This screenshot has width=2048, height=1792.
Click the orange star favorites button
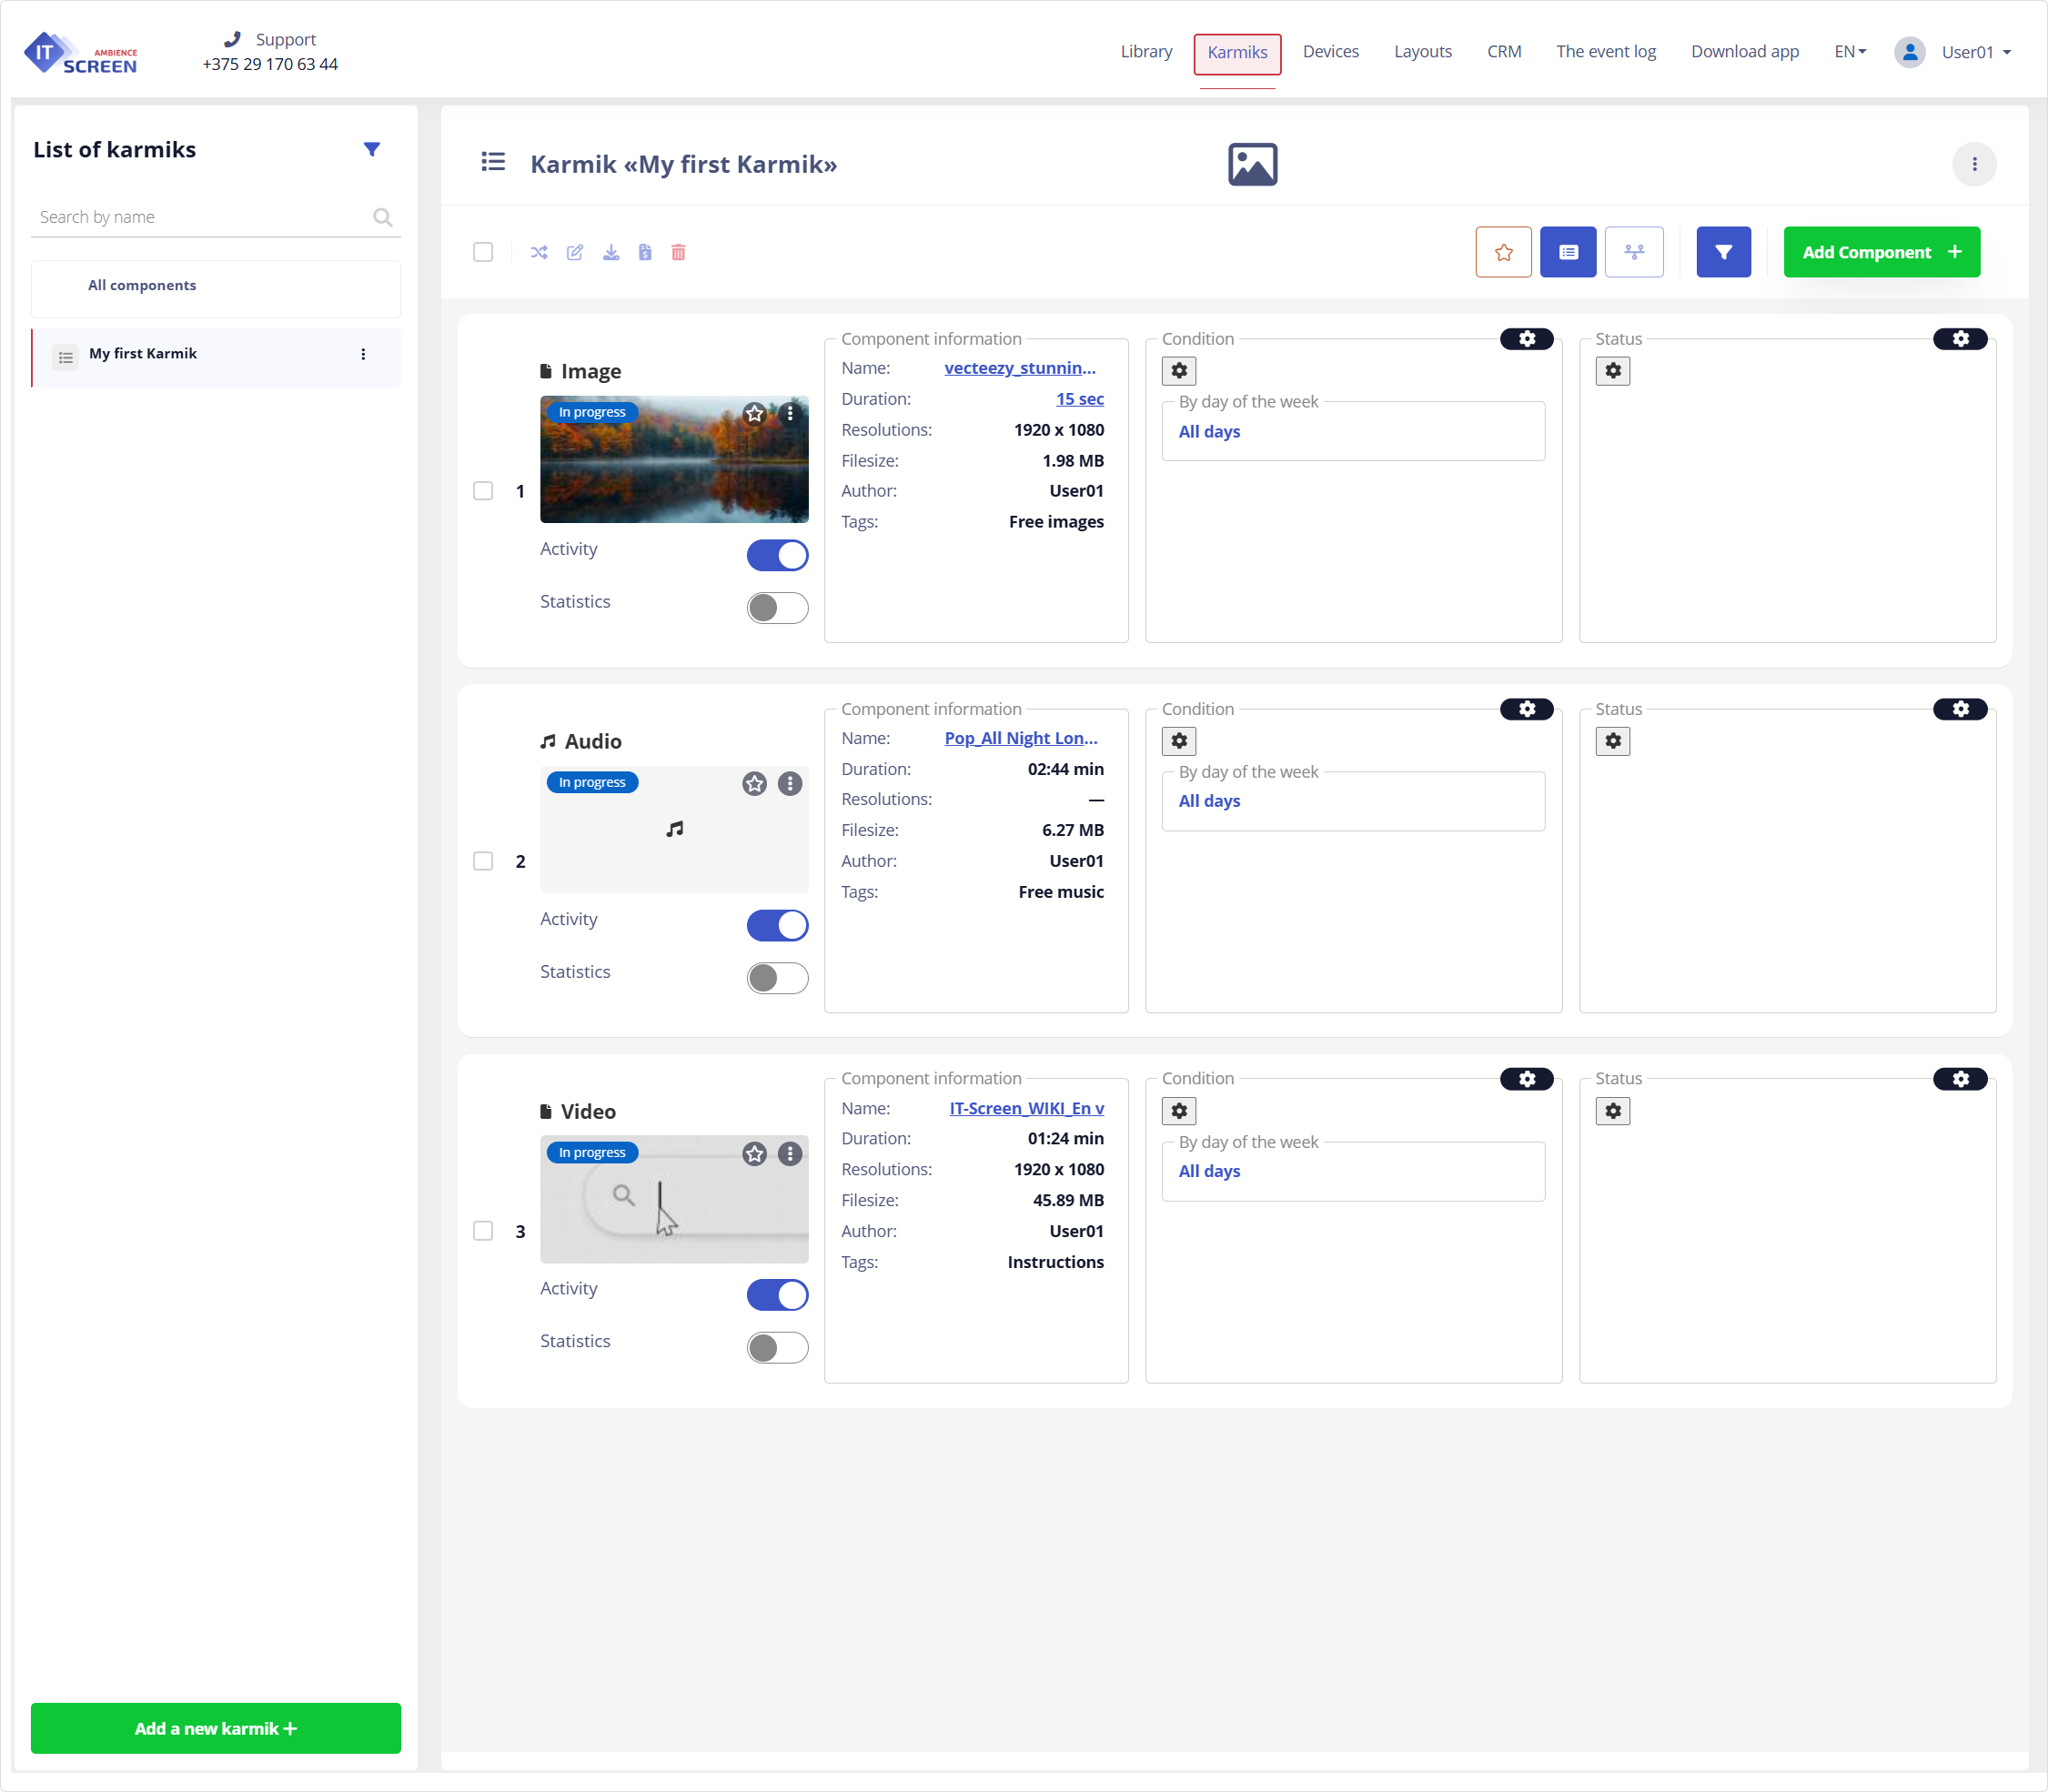click(x=1503, y=252)
